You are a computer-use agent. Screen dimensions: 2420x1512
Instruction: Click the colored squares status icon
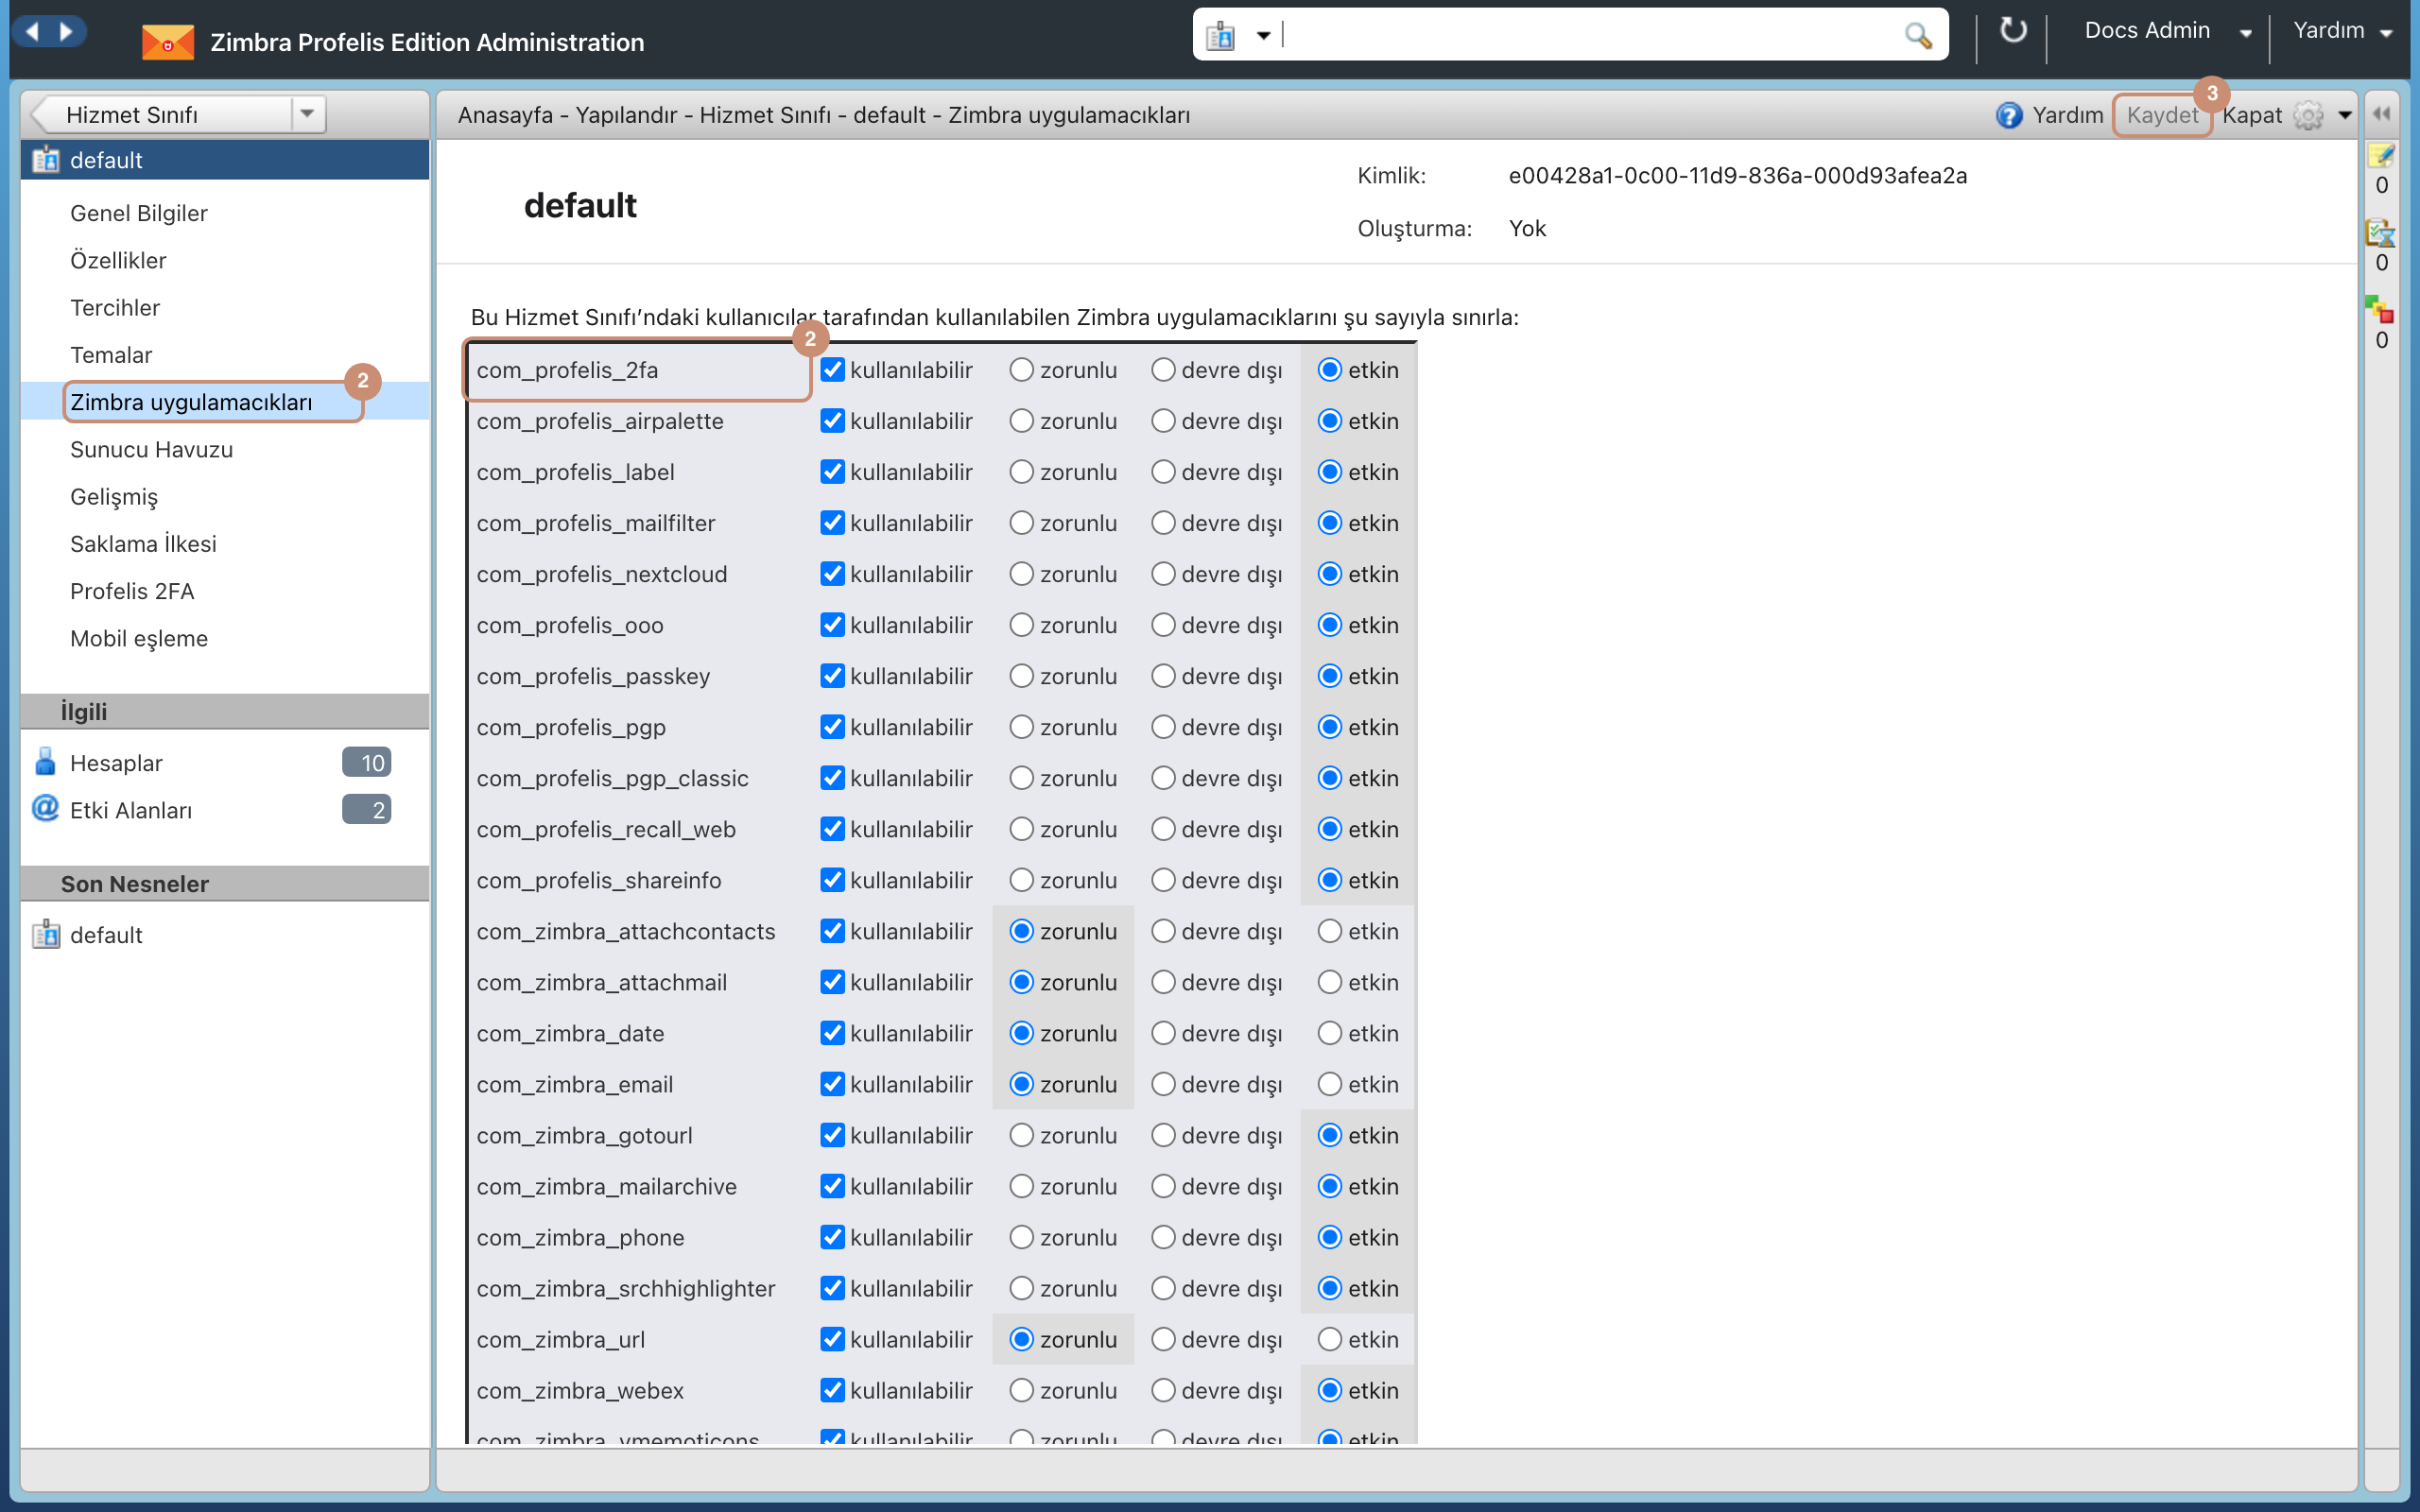pyautogui.click(x=2380, y=309)
